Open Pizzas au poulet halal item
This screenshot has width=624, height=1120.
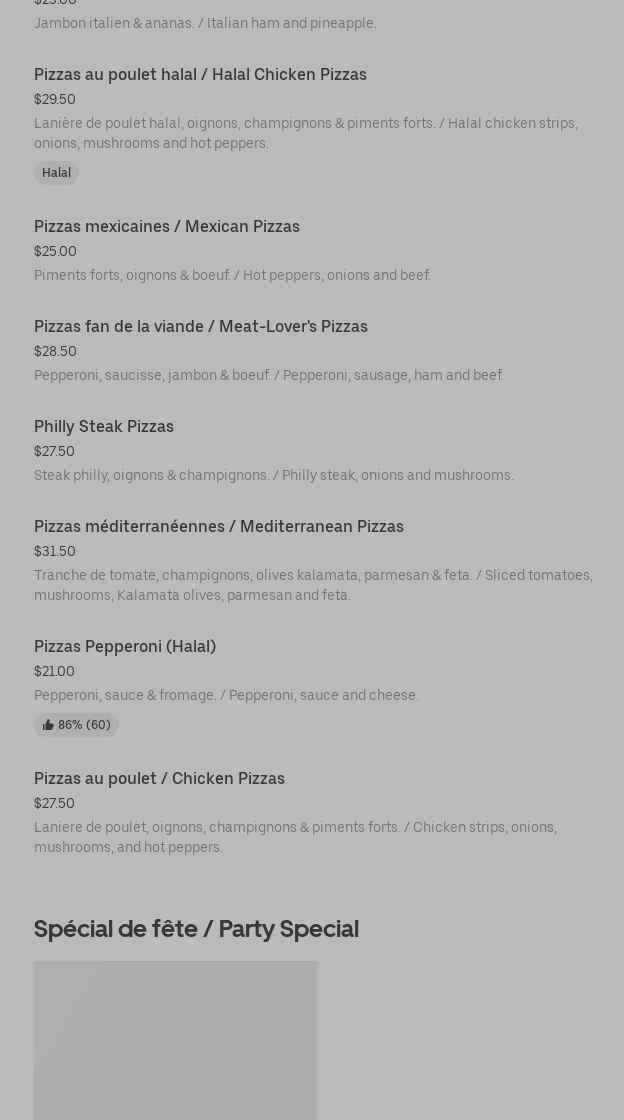200,75
